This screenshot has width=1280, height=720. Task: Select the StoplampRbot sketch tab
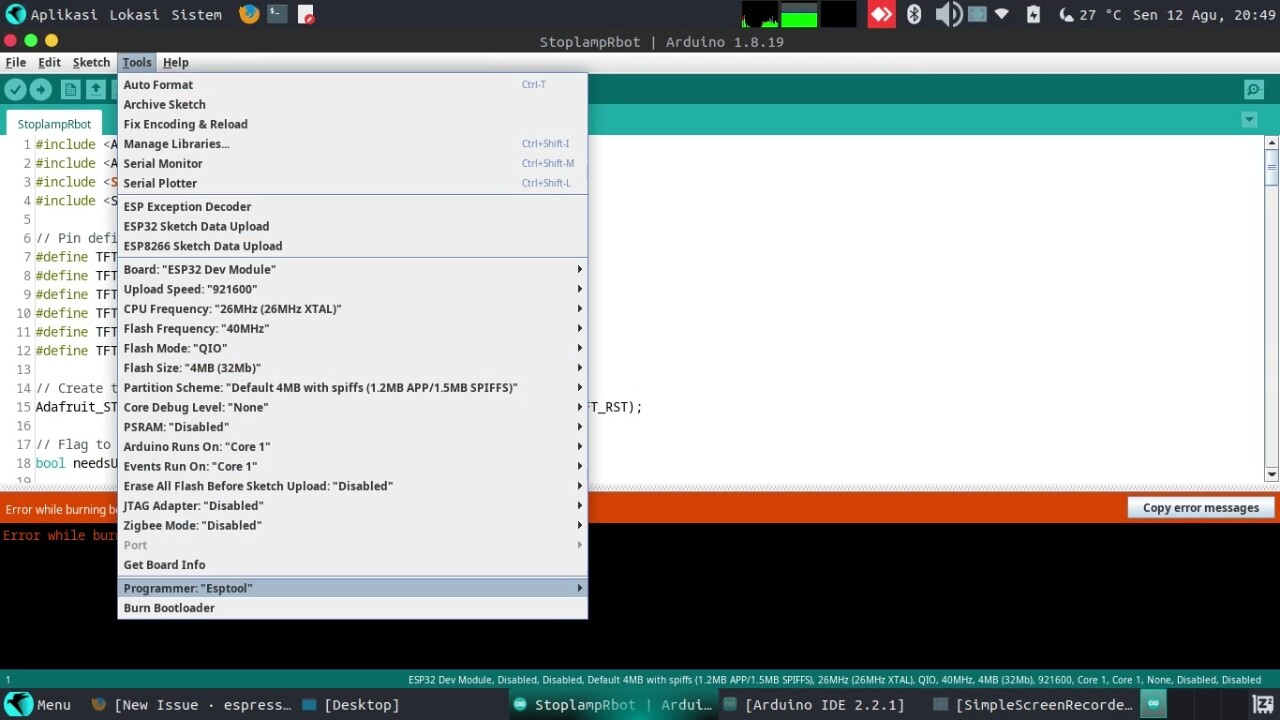54,124
